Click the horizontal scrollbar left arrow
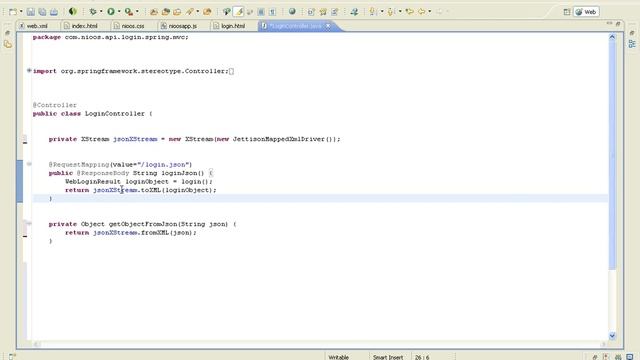This screenshot has width=640, height=360. click(37, 344)
